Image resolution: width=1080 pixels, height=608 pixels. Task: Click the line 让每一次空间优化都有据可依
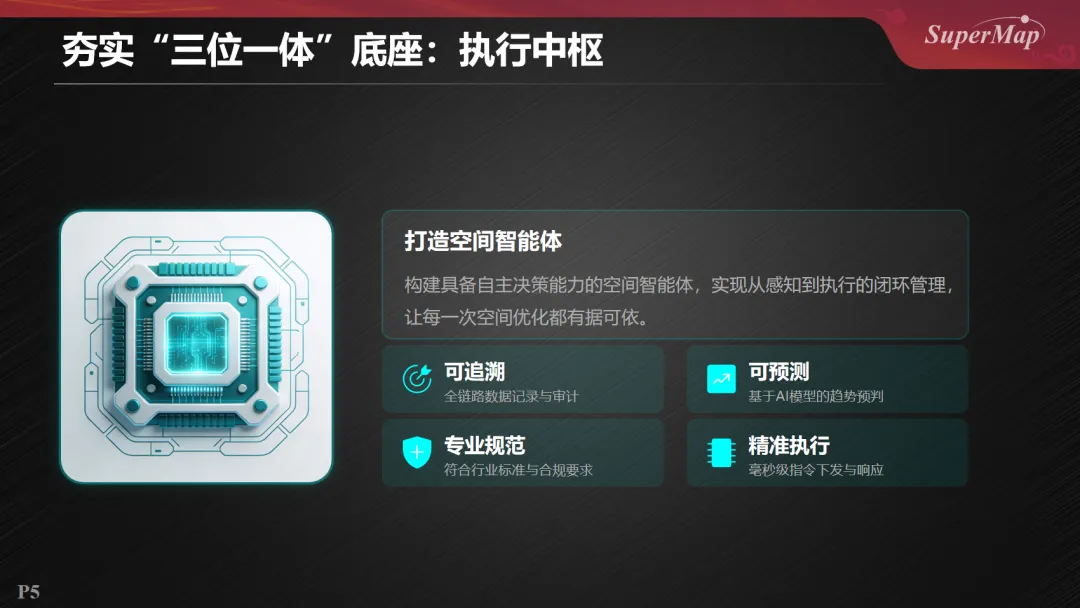[x=527, y=317]
